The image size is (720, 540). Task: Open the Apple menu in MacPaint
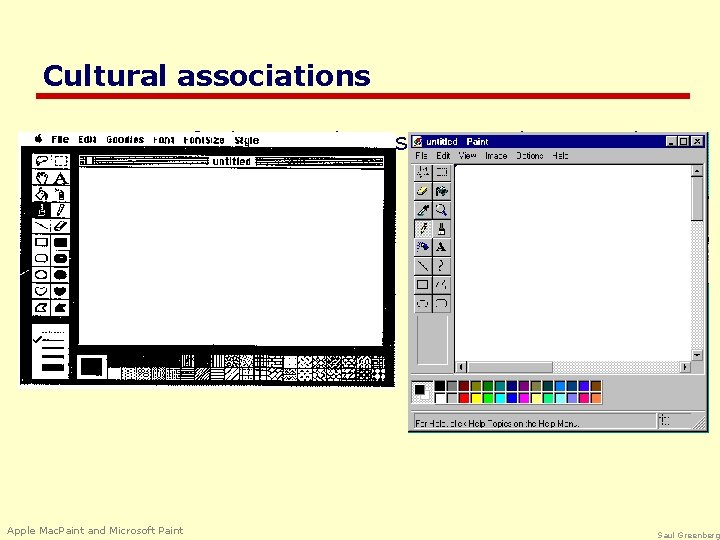(39, 139)
